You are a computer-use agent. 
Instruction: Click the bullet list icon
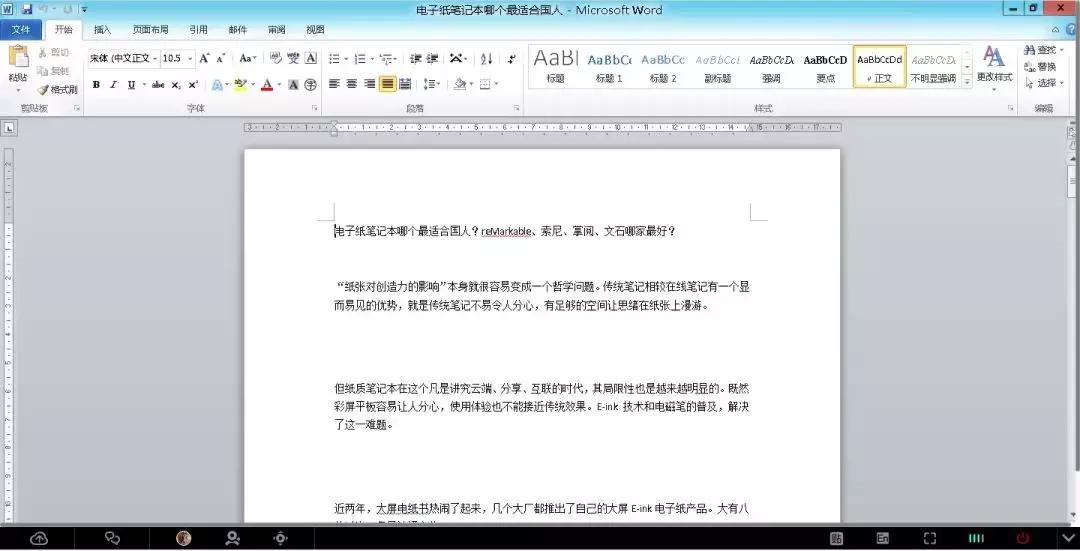334,59
